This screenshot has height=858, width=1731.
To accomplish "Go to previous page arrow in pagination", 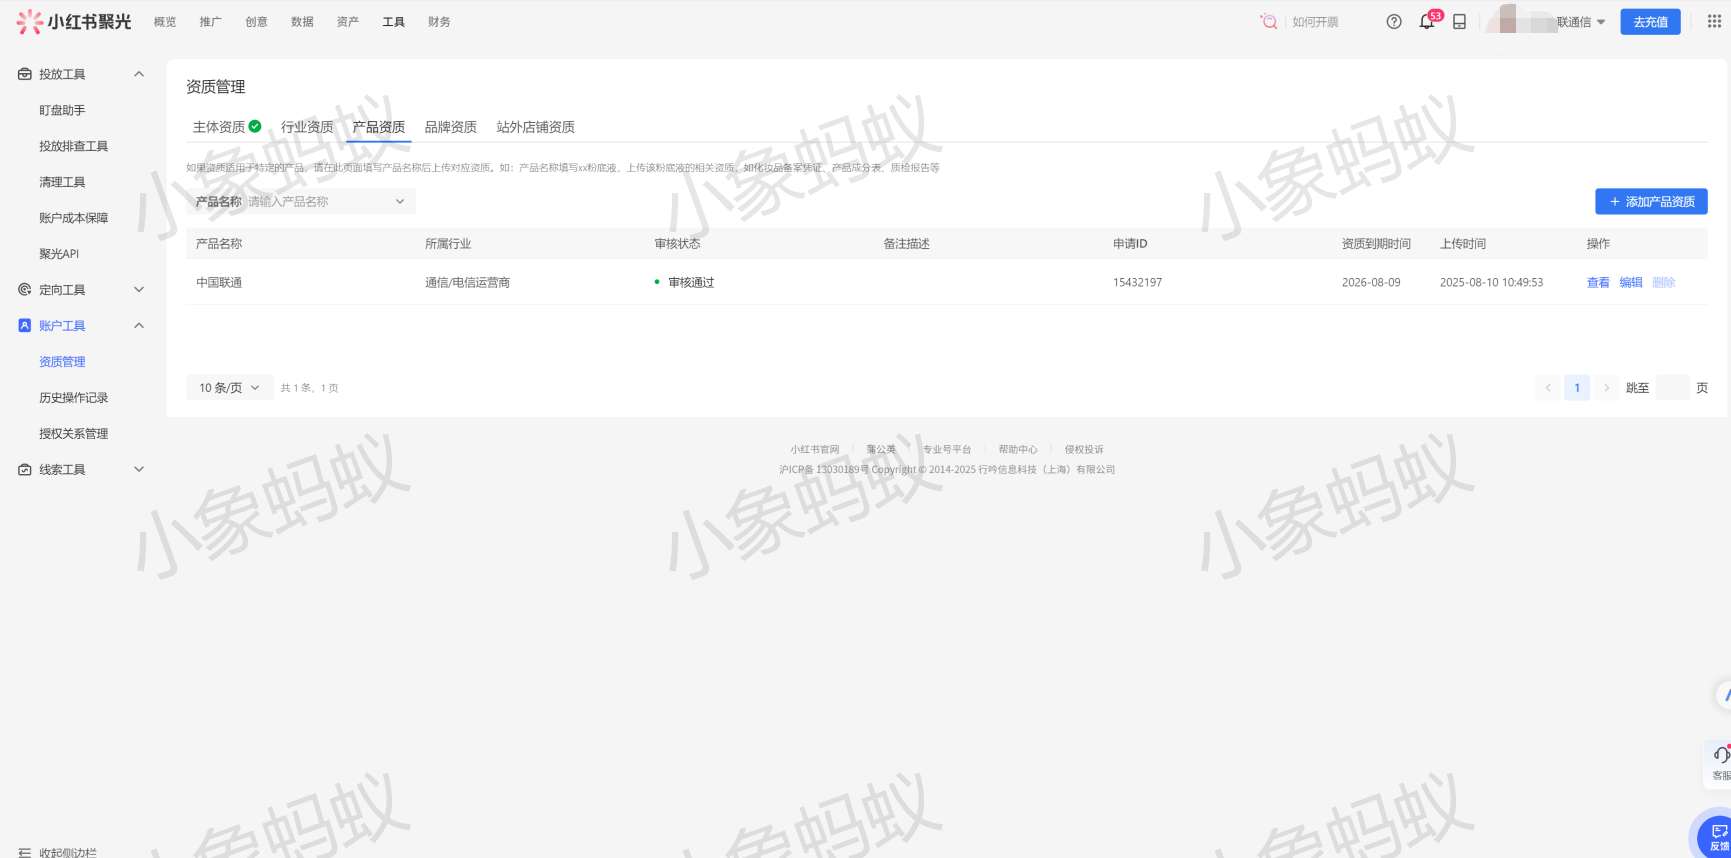I will pos(1548,388).
